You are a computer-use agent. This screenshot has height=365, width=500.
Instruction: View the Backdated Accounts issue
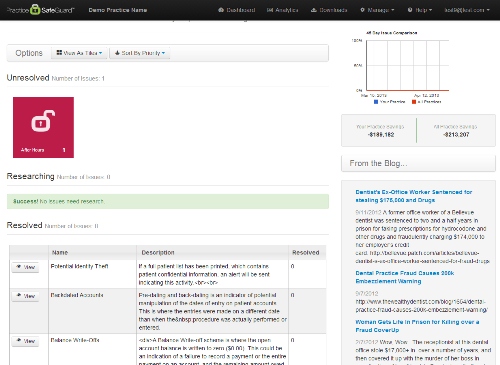pyautogui.click(x=25, y=296)
